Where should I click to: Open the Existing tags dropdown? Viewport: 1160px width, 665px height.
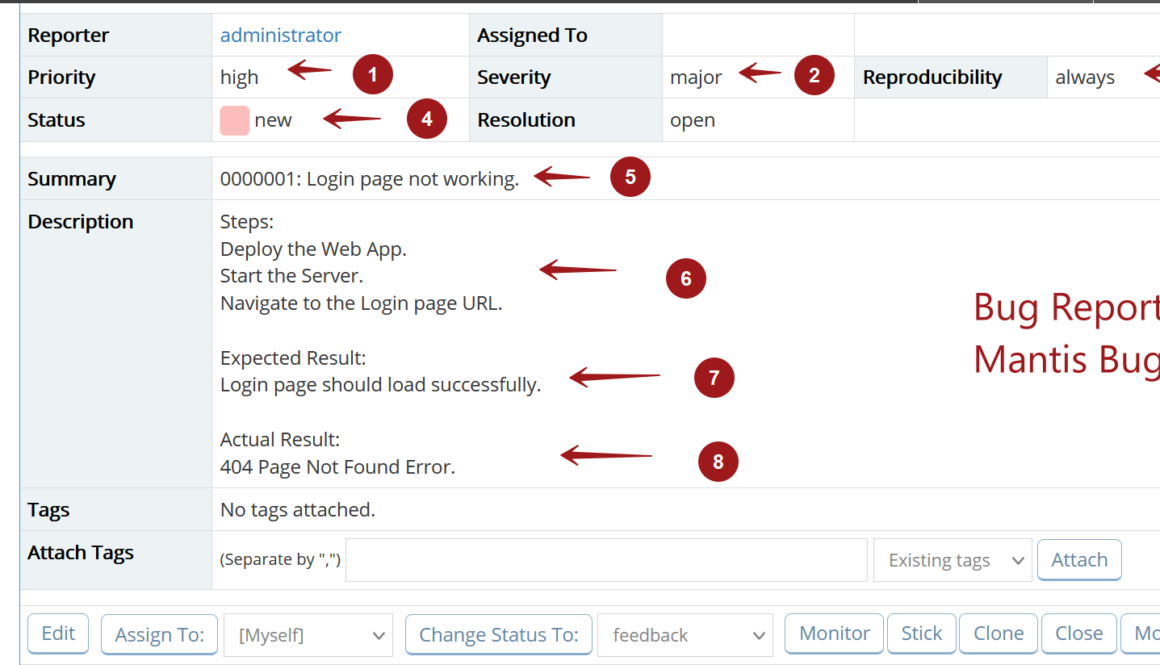[x=952, y=560]
